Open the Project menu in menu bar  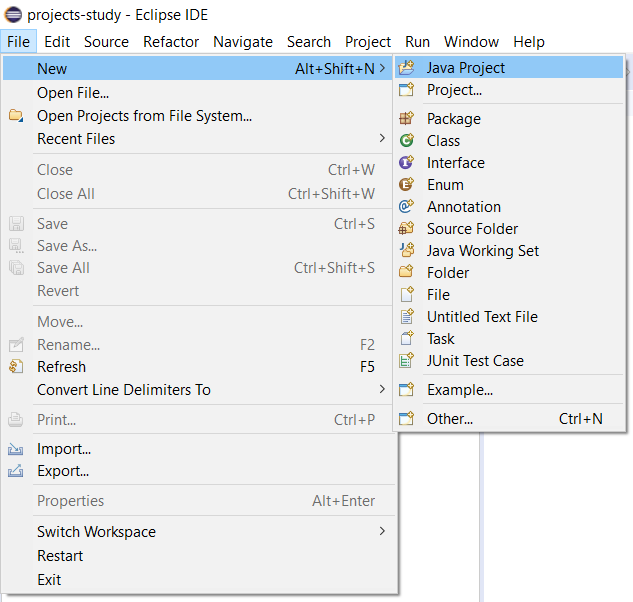[x=368, y=42]
